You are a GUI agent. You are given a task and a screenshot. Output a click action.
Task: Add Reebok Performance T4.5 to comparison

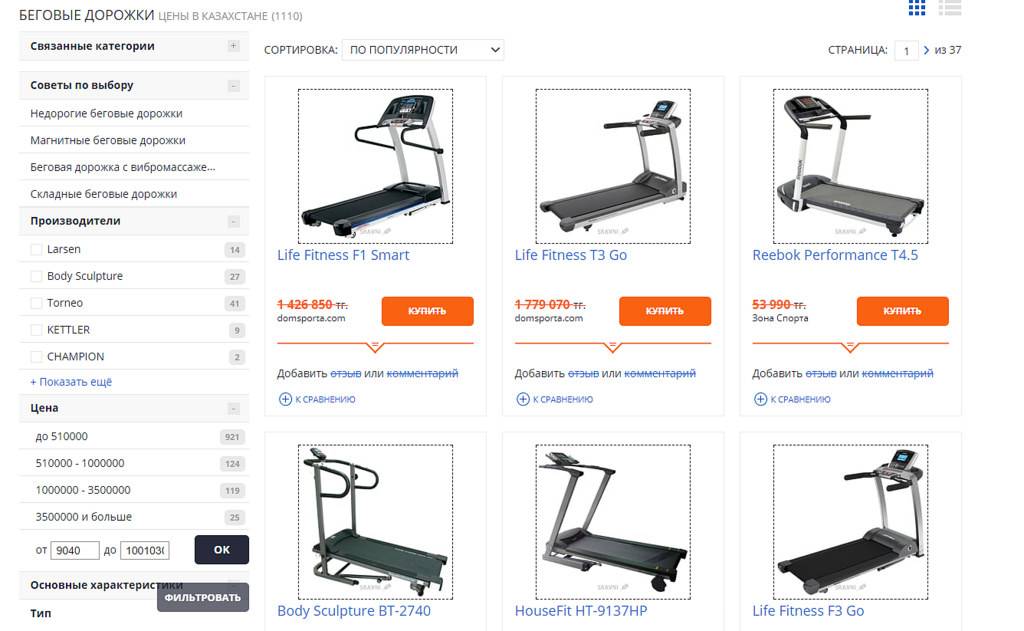793,399
